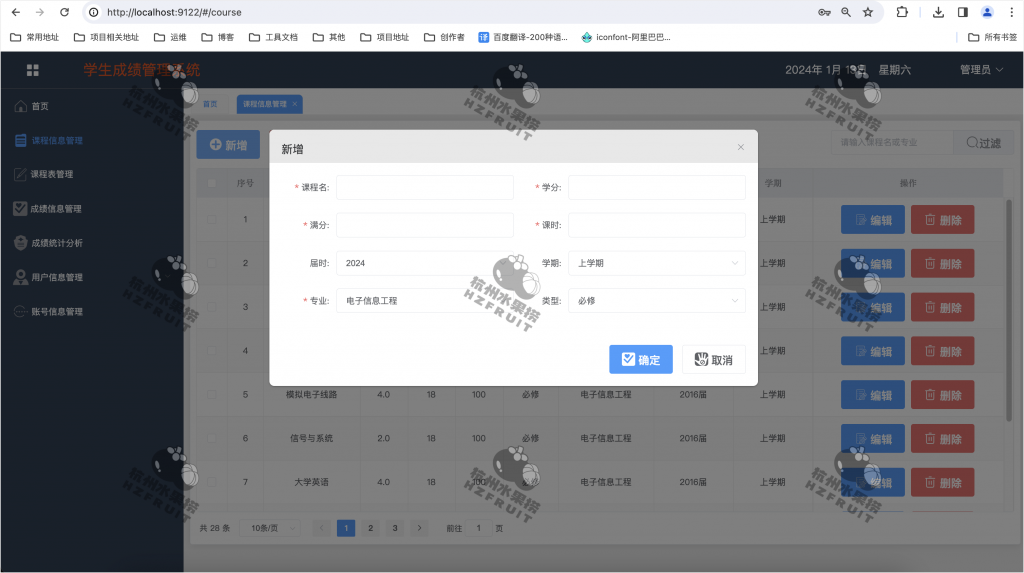The height and width of the screenshot is (573, 1024).
Task: Click the browser back arrow
Action: click(x=16, y=12)
